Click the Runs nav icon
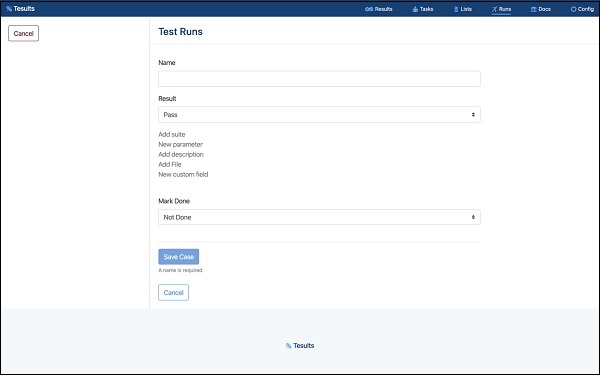Image resolution: width=600 pixels, height=375 pixels. pyautogui.click(x=494, y=9)
